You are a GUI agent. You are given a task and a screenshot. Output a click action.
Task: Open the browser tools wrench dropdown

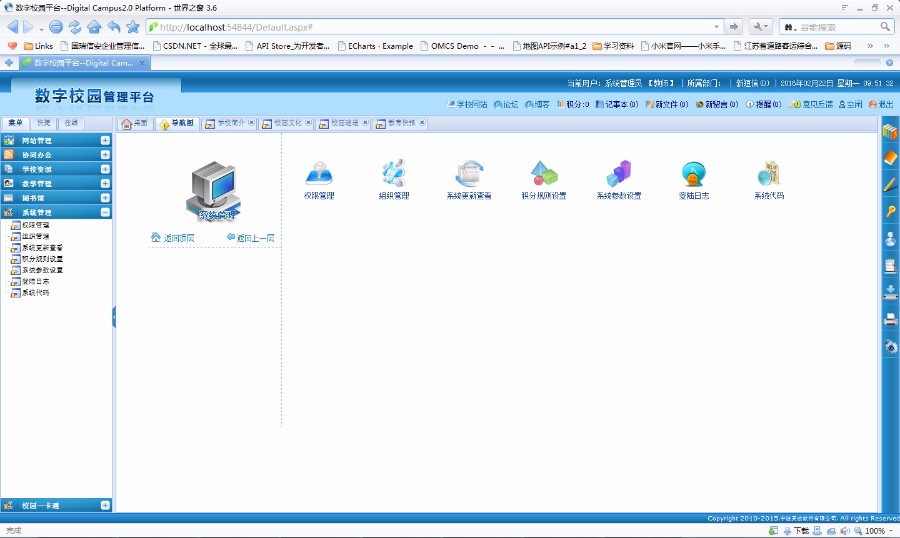(x=761, y=27)
